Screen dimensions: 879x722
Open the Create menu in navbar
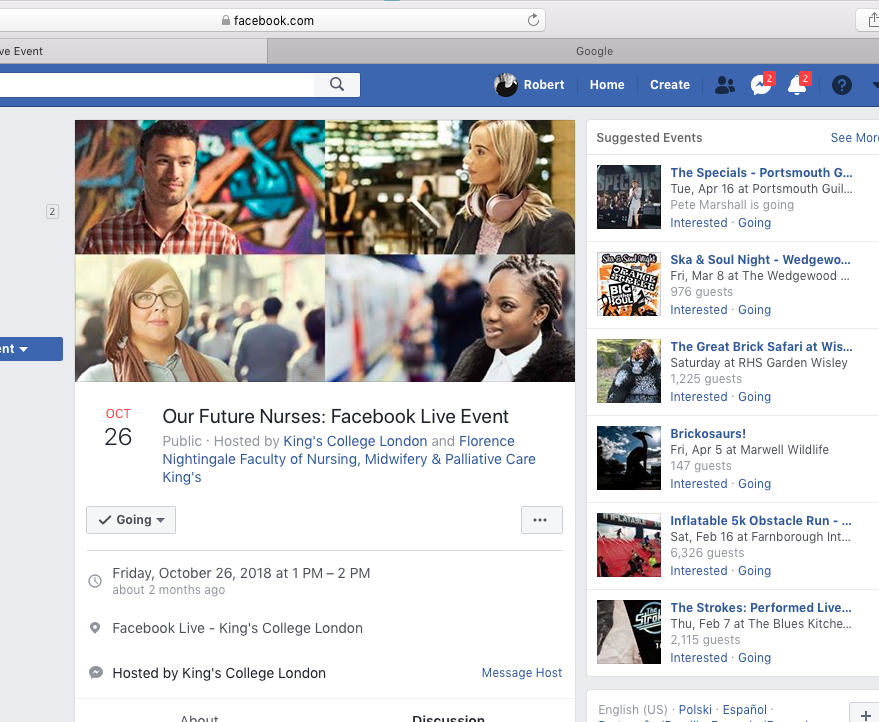(x=669, y=85)
